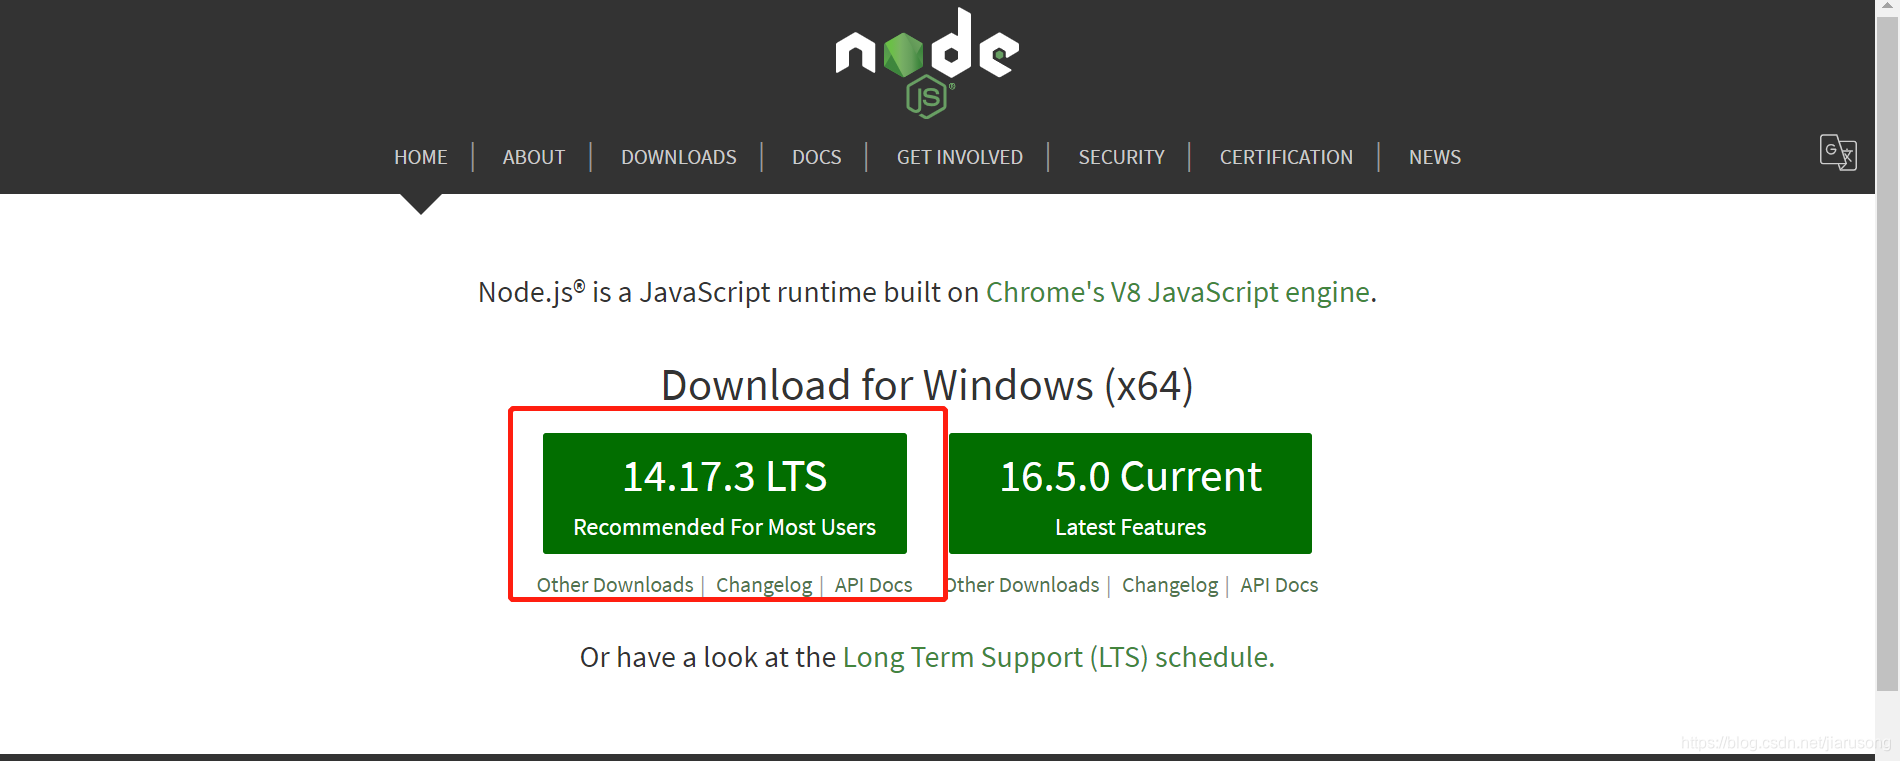The image size is (1900, 761).
Task: Follow Chrome's V8 JavaScript engine link
Action: (x=1178, y=292)
